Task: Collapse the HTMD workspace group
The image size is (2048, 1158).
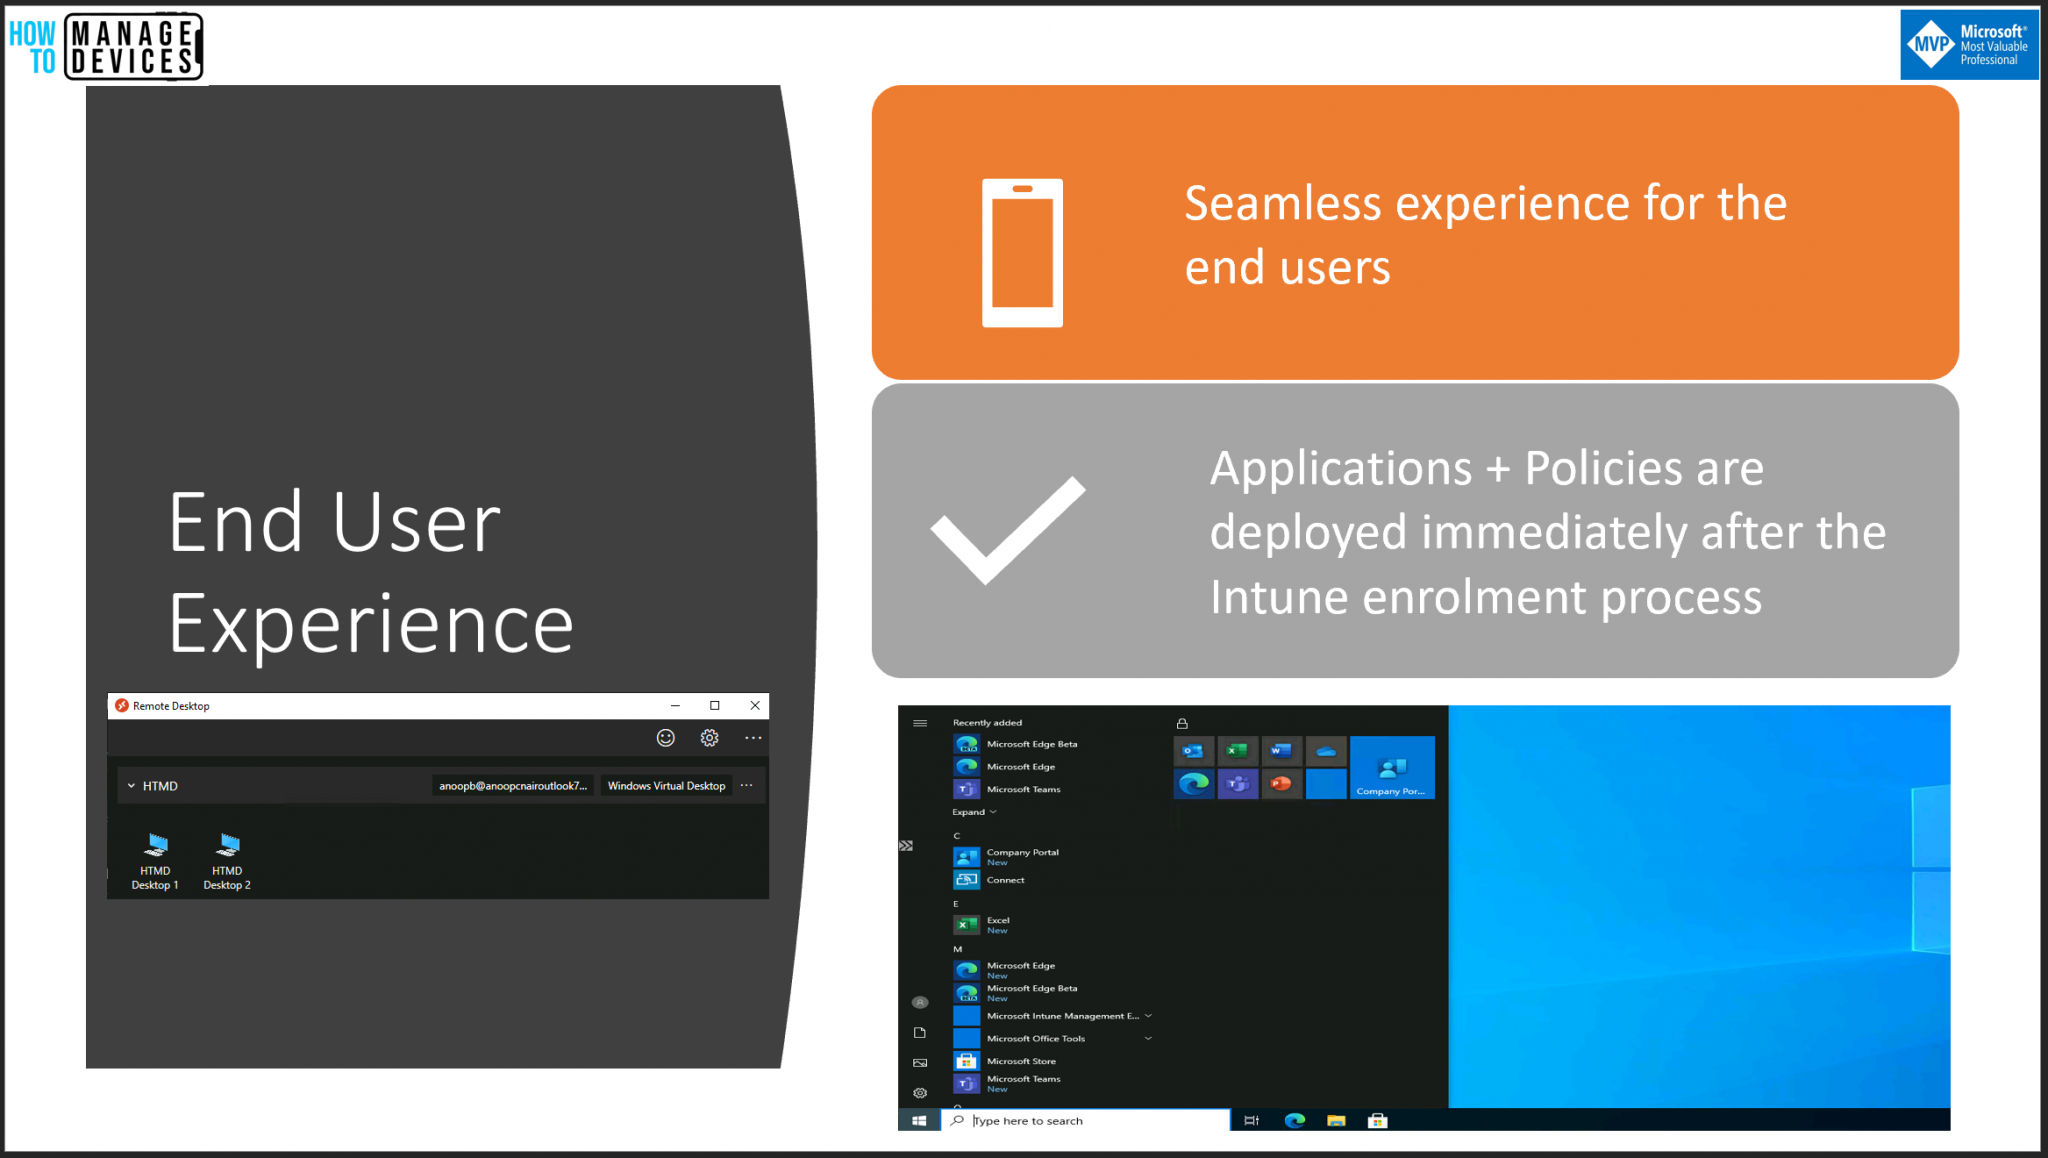Action: click(131, 785)
